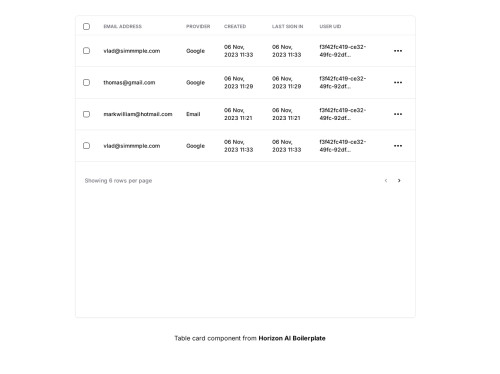
Task: Sort by Email Address column header
Action: click(123, 26)
